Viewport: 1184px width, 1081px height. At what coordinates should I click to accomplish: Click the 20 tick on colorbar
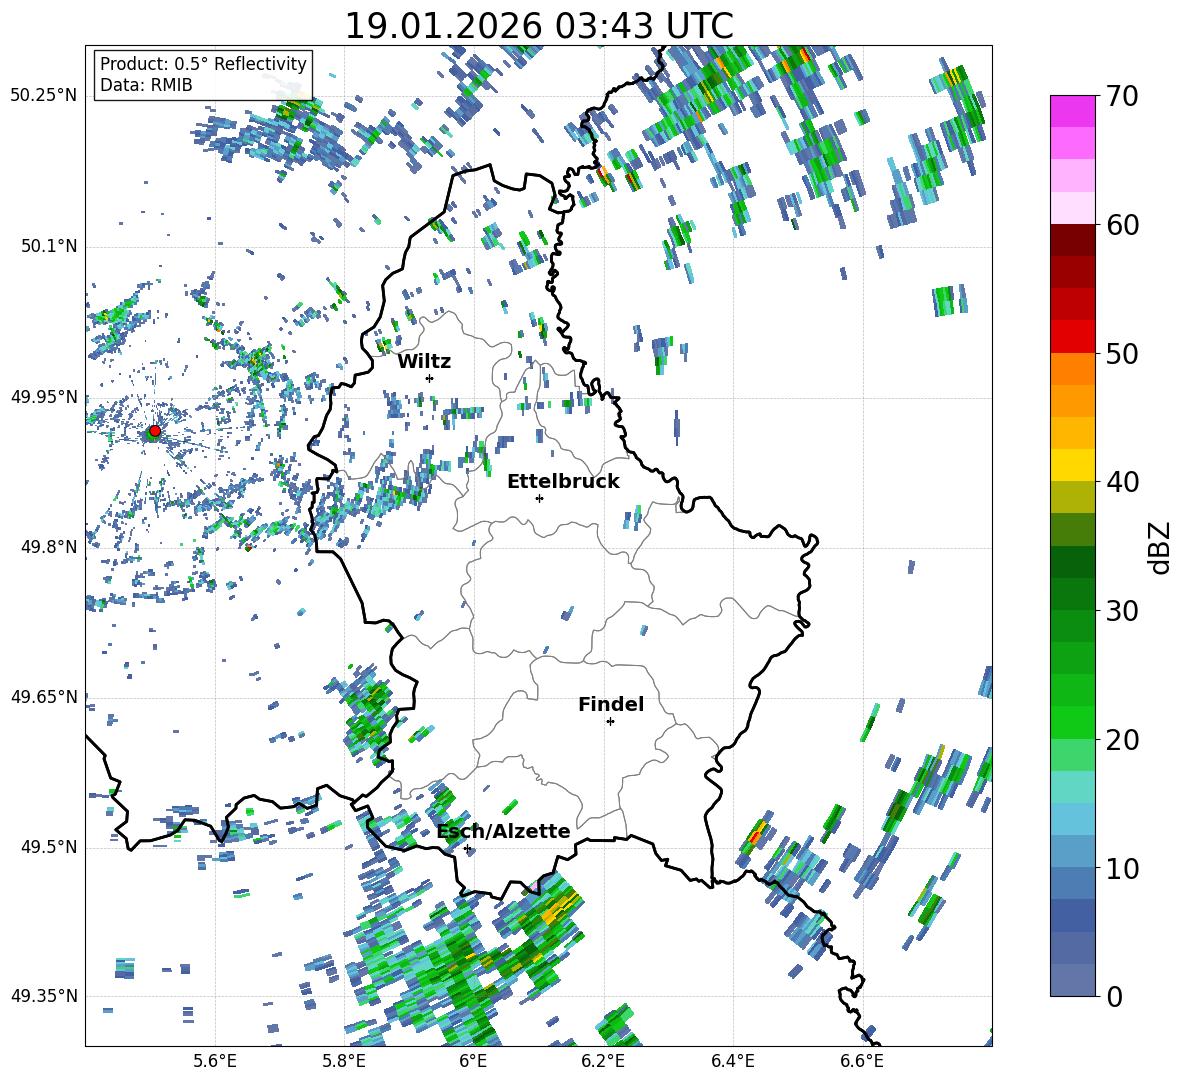(x=1122, y=740)
